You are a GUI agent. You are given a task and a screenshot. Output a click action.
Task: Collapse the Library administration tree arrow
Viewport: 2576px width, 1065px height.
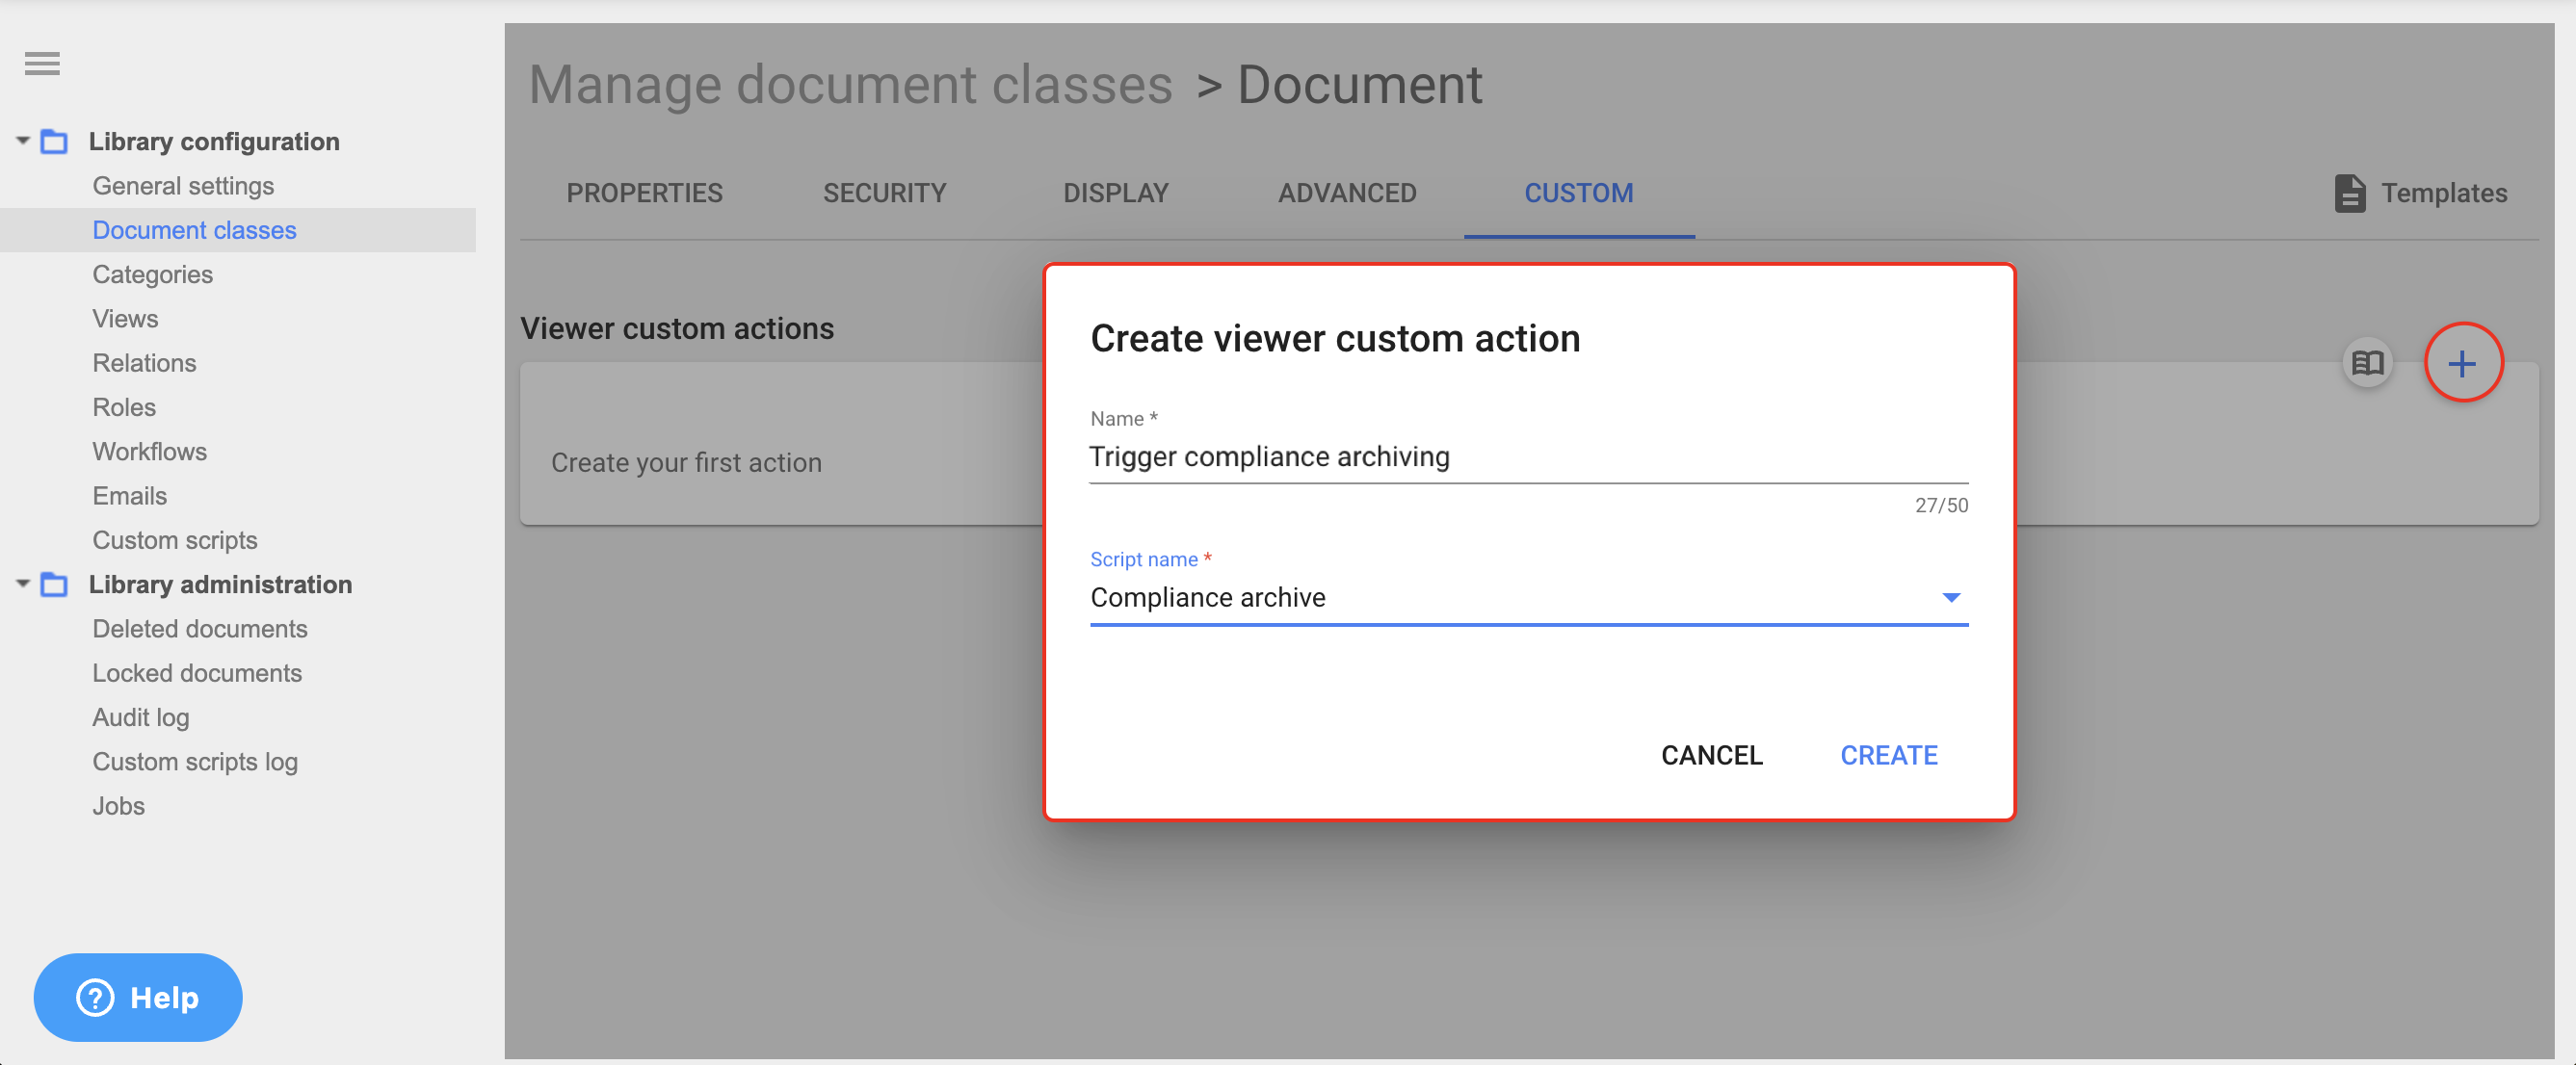tap(22, 584)
